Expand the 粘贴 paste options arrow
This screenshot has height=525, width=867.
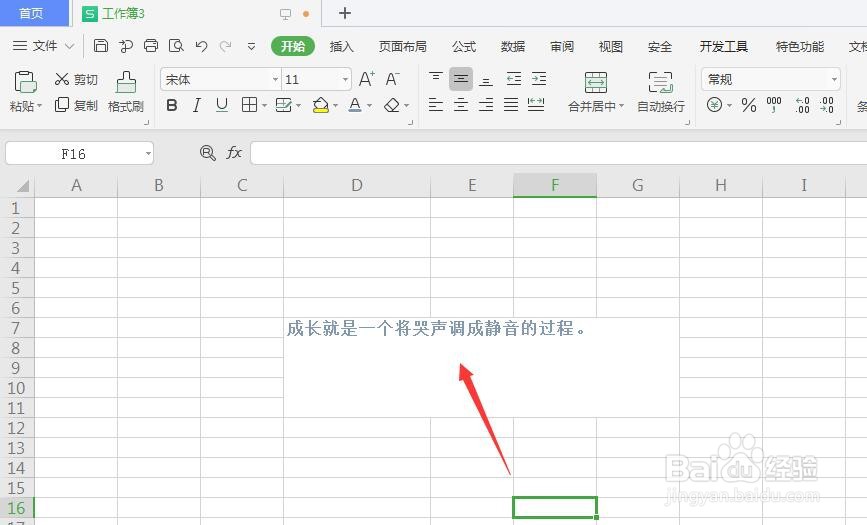tap(39, 106)
